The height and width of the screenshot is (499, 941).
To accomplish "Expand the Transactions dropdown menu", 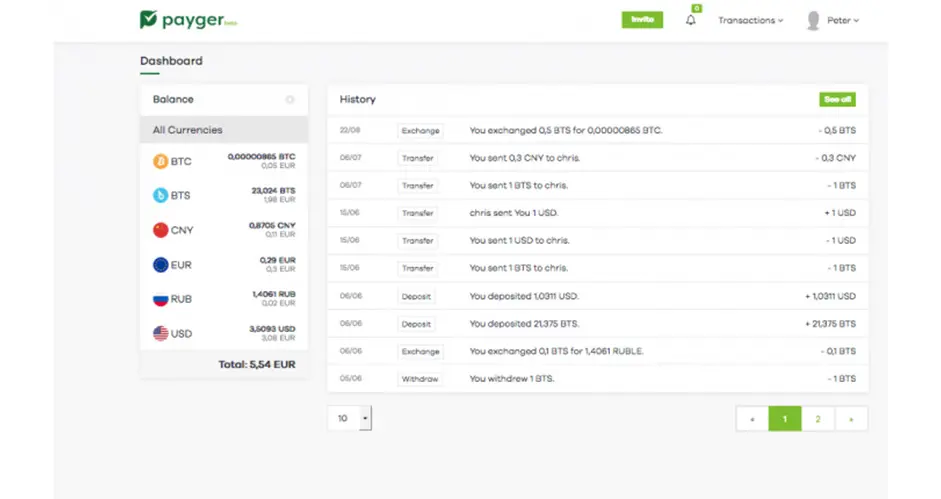I will click(x=750, y=20).
